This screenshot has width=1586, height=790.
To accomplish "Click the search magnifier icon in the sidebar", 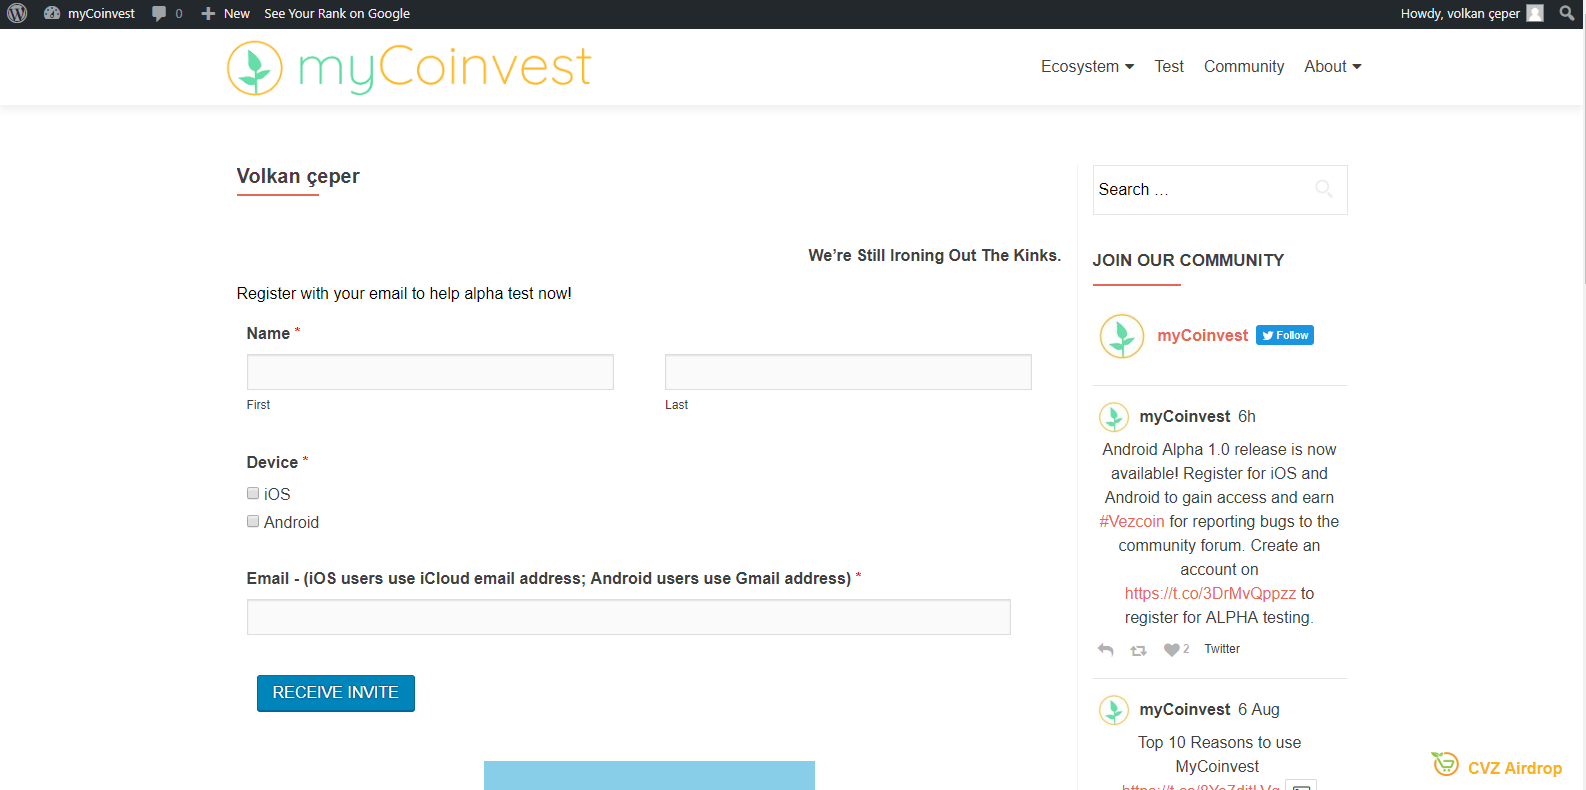I will pos(1324,189).
